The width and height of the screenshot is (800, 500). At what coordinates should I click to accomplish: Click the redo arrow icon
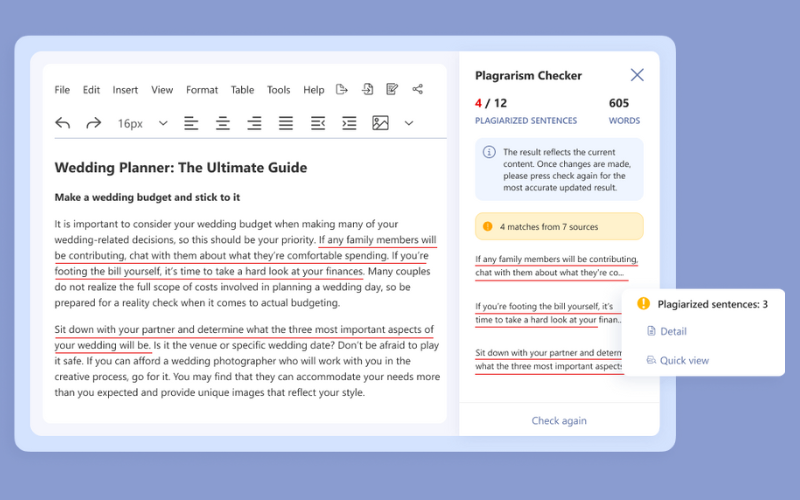93,123
